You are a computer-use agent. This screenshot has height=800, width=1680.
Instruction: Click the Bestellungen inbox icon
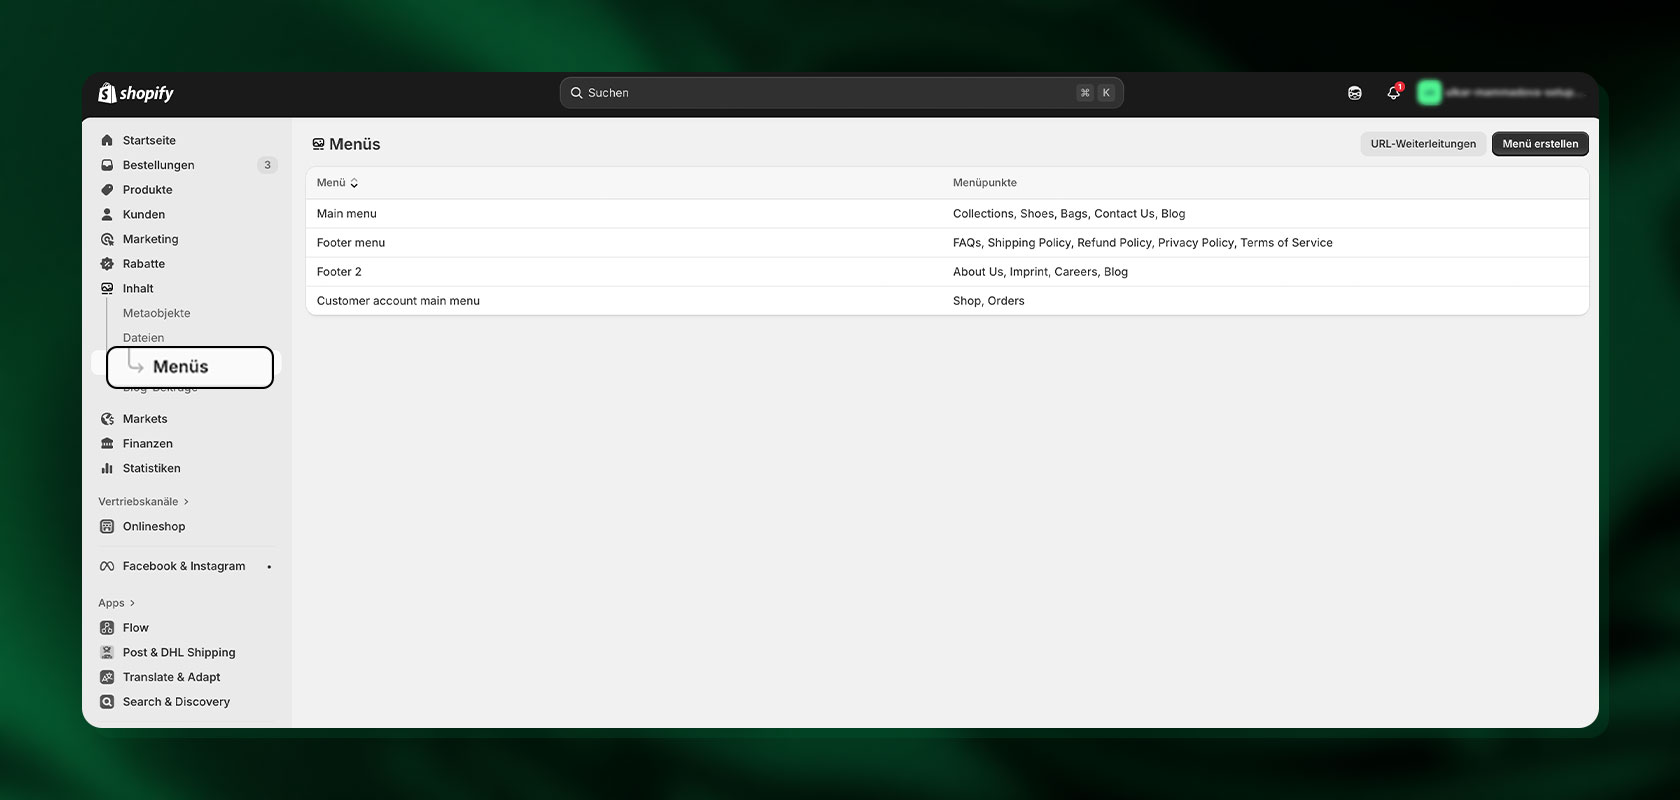107,165
